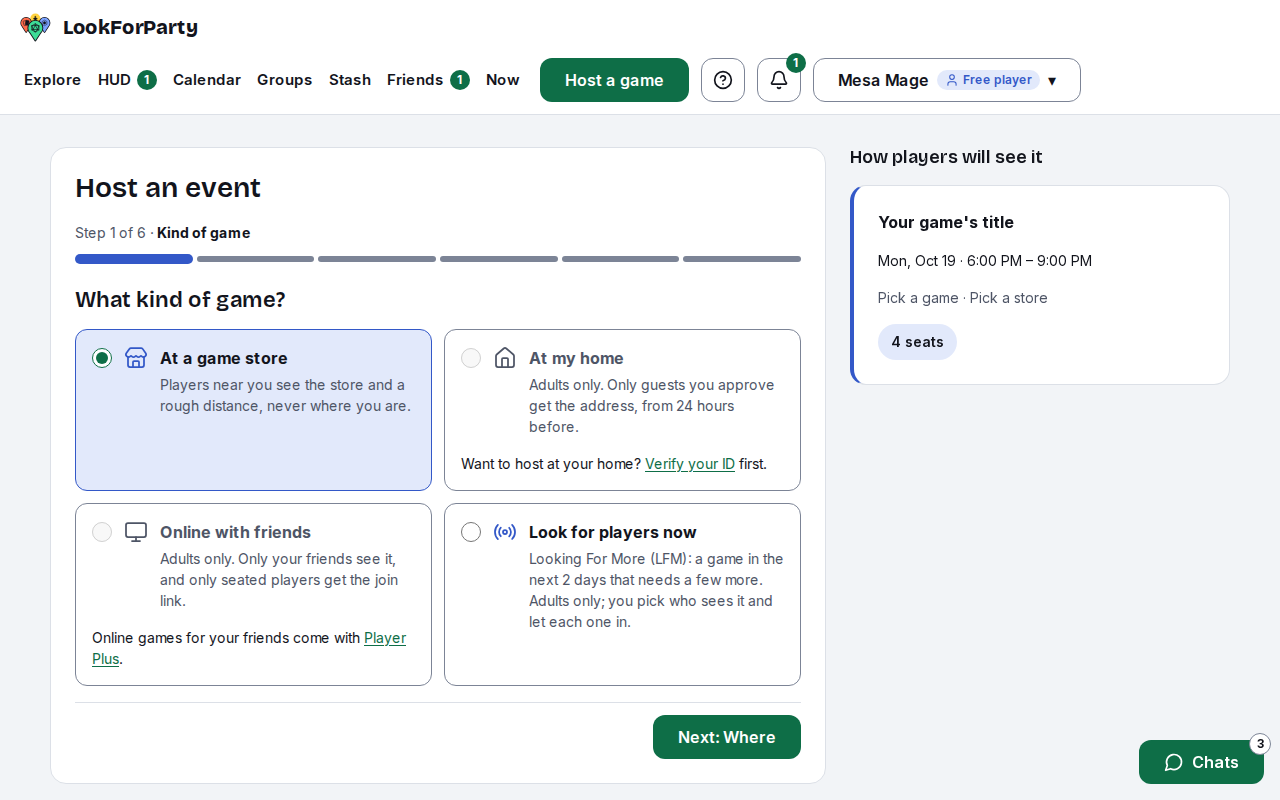Click the 'Look for players now' card title

pyautogui.click(x=613, y=532)
